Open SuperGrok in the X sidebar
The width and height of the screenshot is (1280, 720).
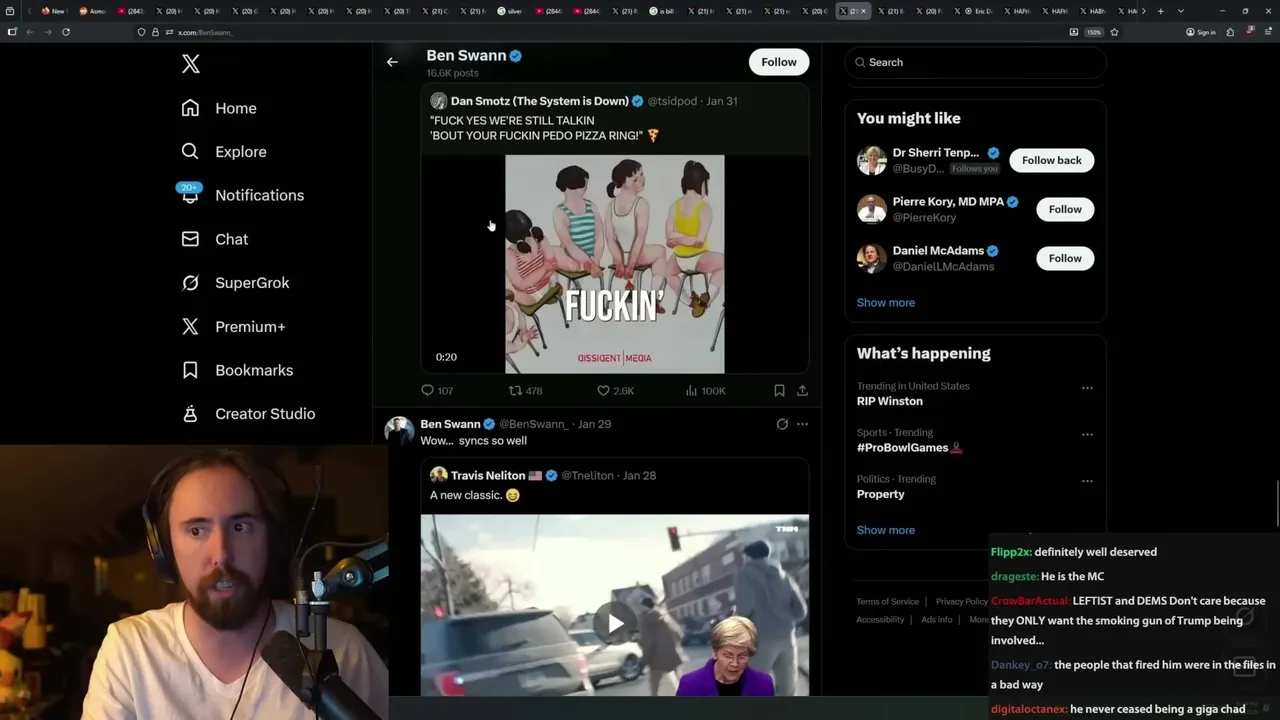tap(236, 283)
